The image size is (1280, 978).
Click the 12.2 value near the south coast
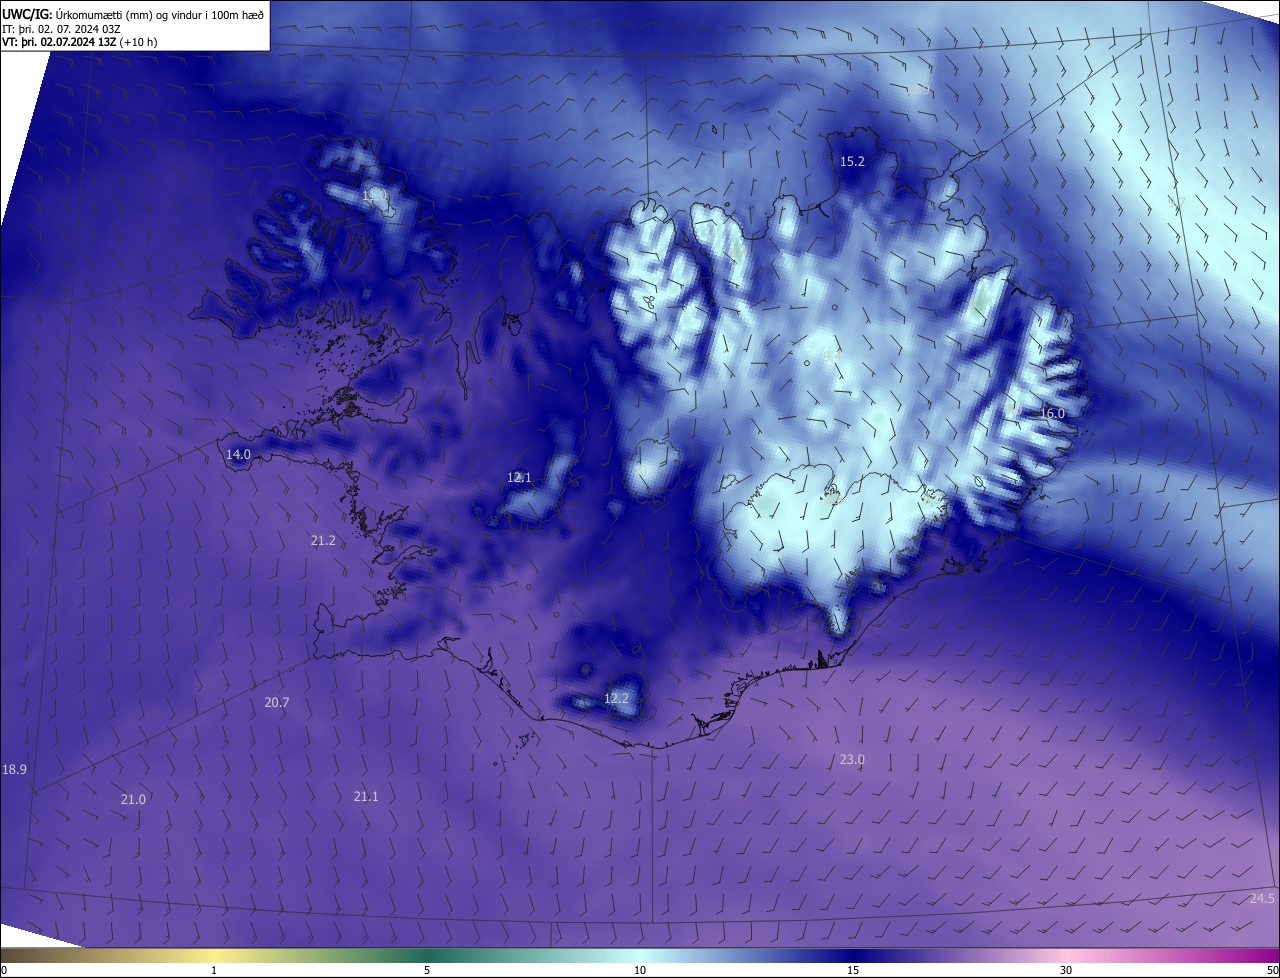[617, 698]
